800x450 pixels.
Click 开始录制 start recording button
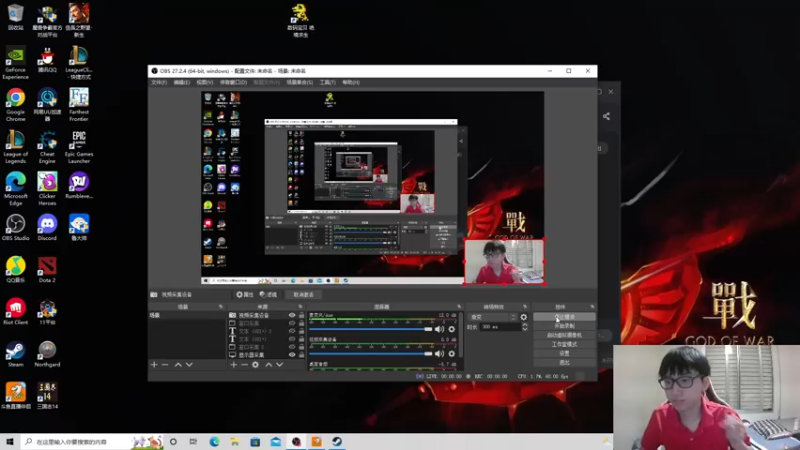point(564,326)
